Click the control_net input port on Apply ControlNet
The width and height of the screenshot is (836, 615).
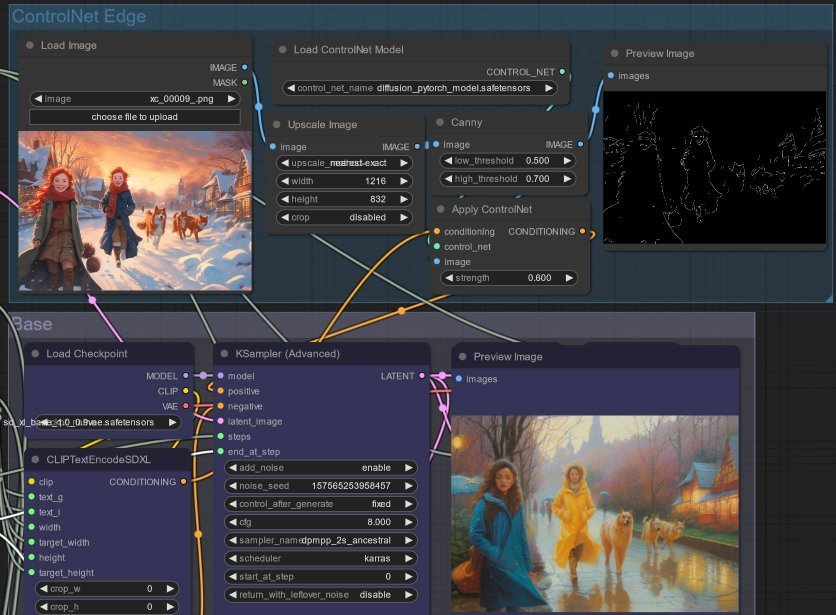437,246
